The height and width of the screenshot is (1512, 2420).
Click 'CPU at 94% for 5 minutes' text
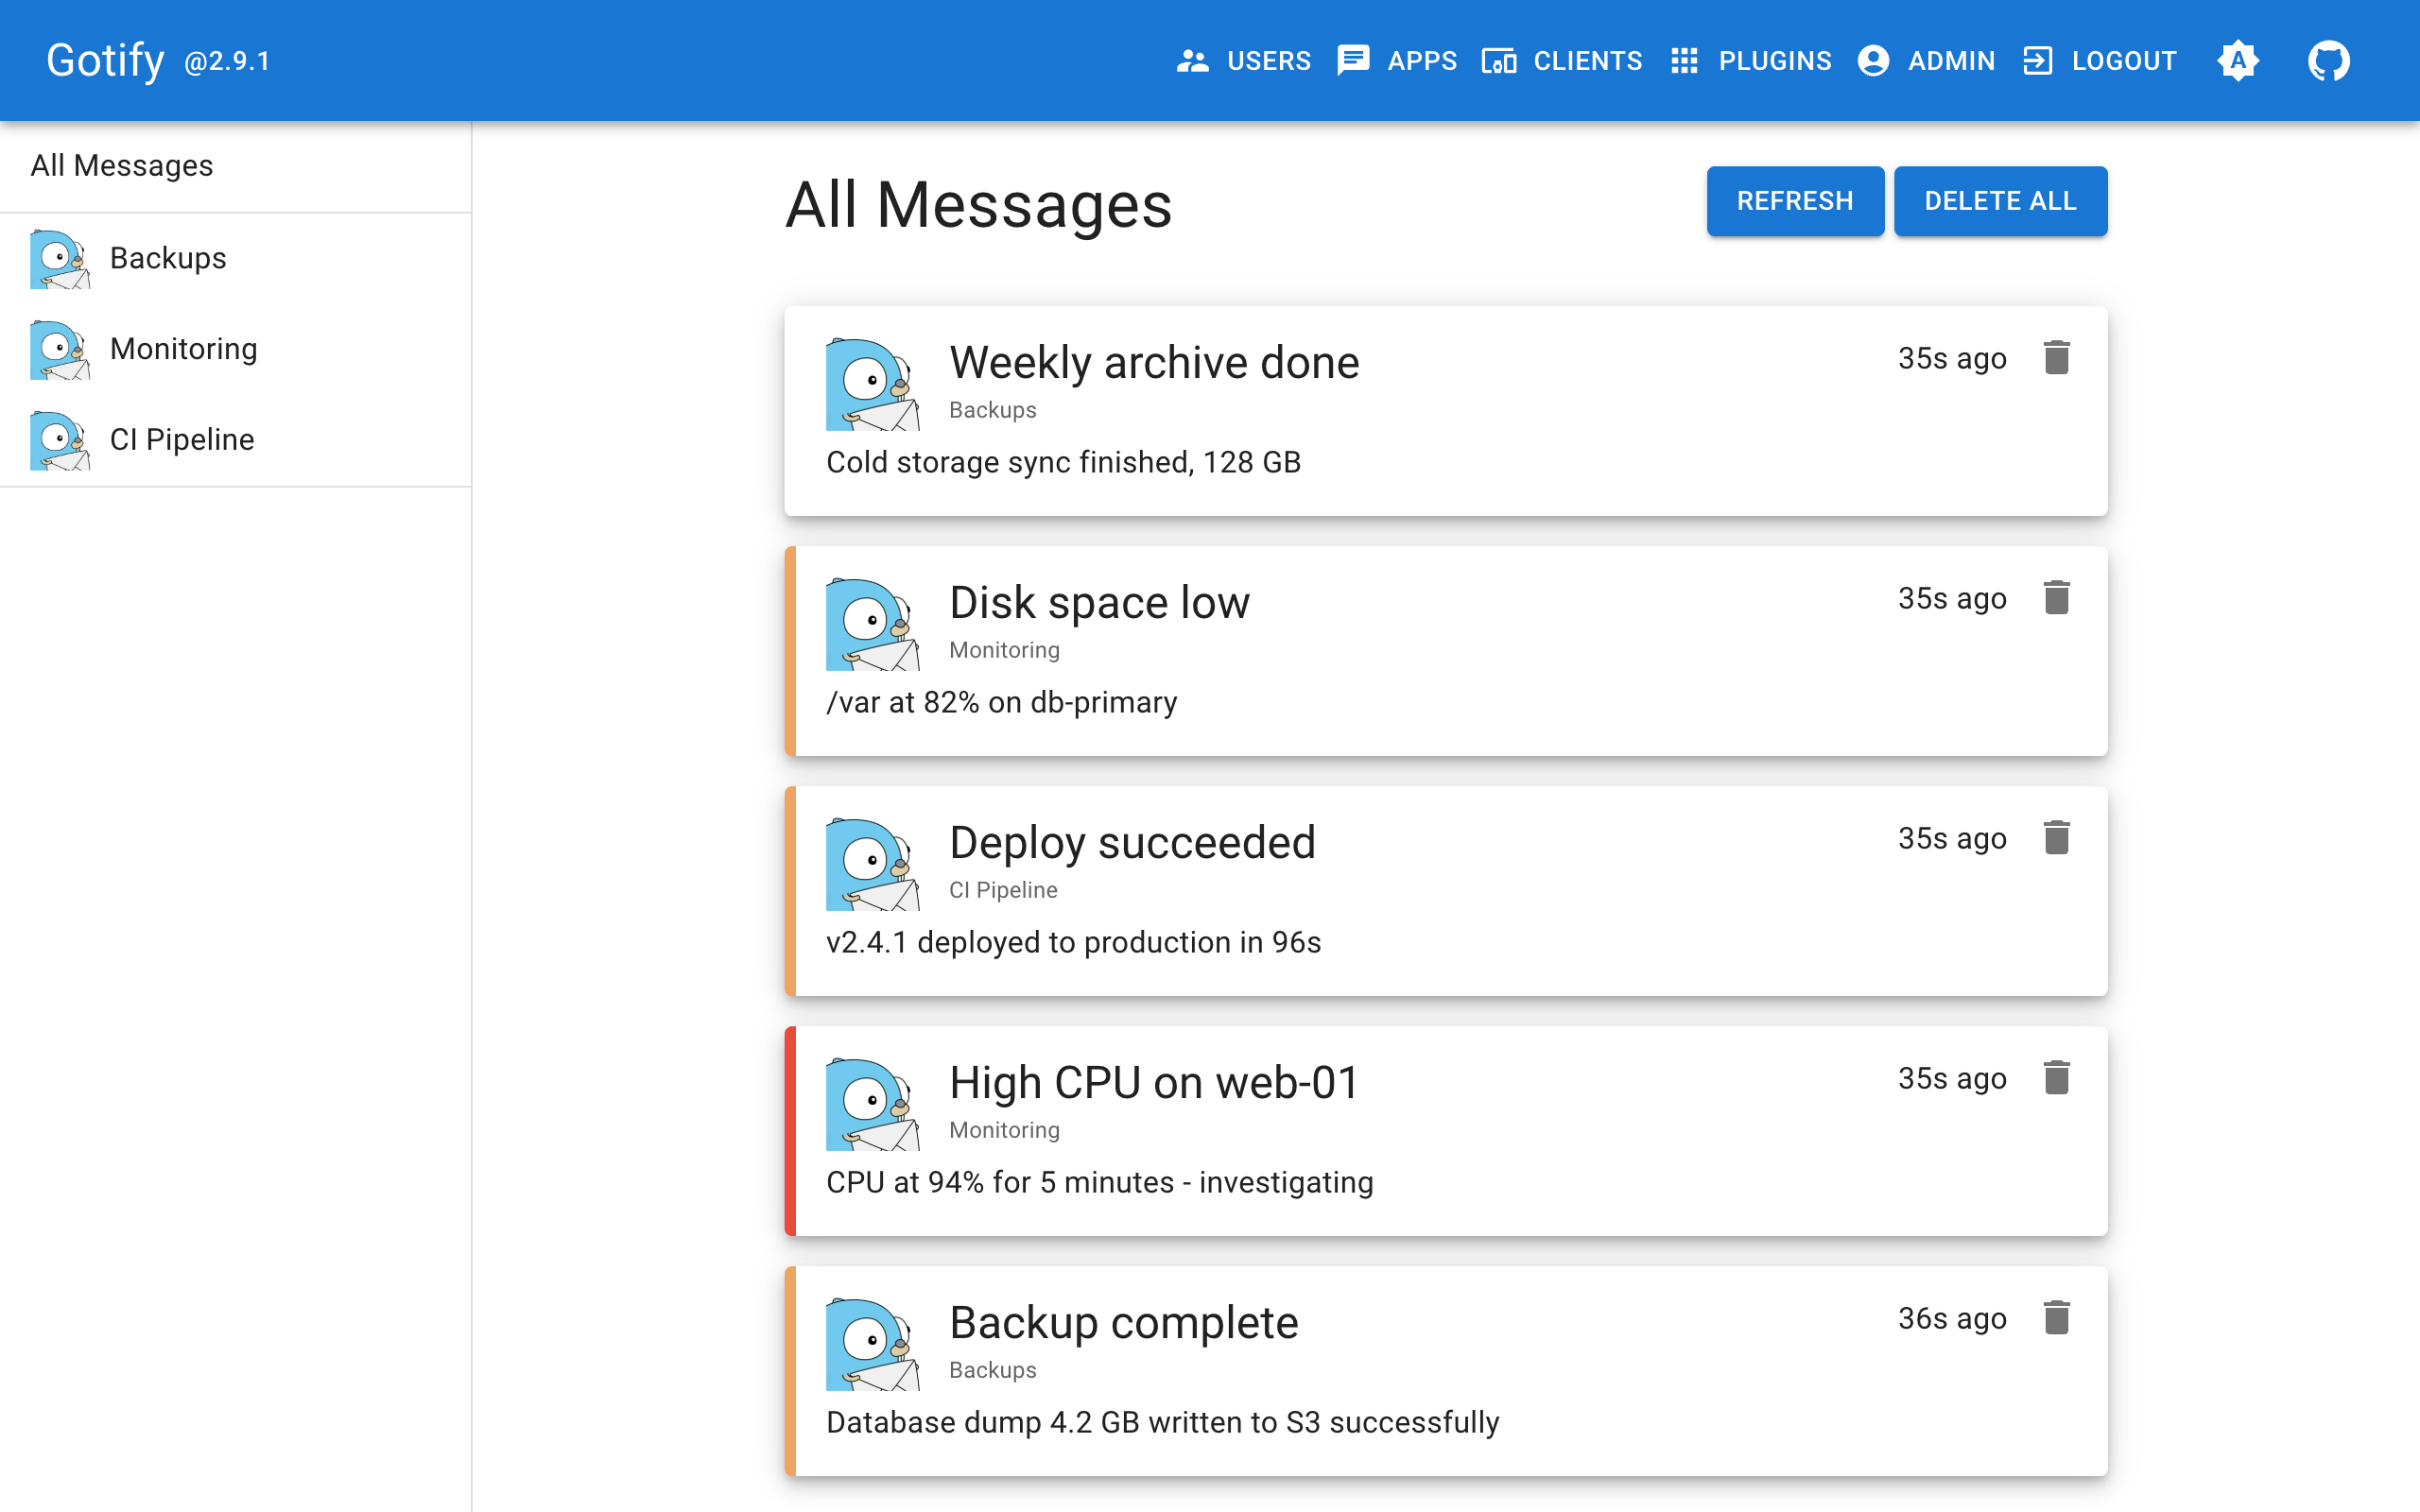pos(1000,1183)
